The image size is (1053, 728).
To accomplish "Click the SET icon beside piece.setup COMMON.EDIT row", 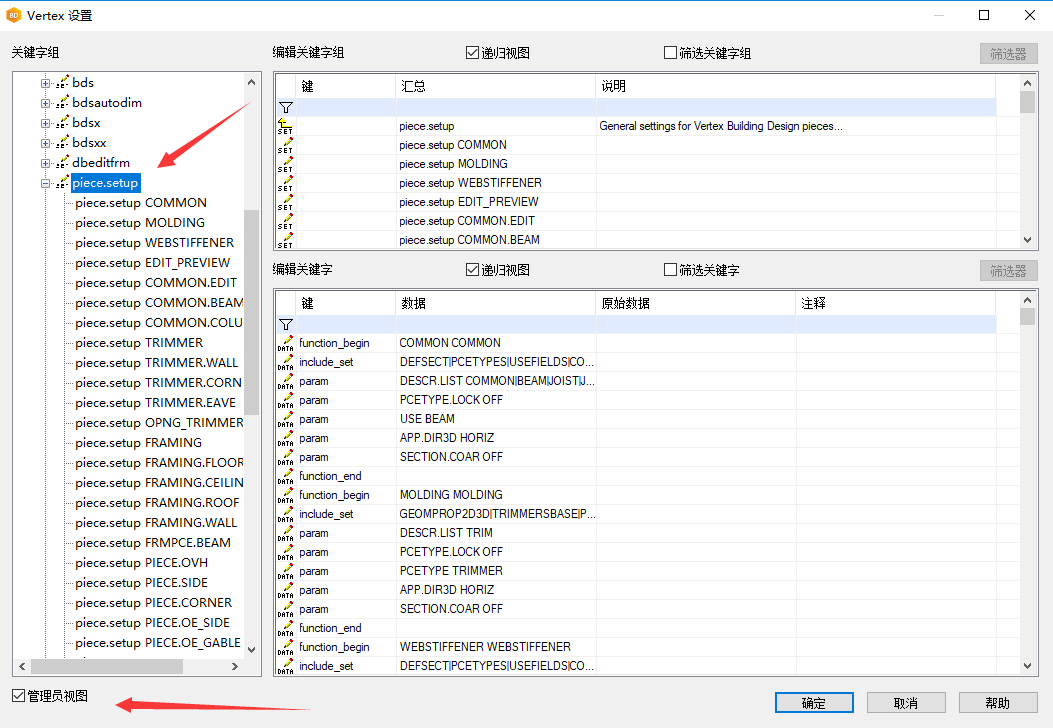I will (285, 221).
